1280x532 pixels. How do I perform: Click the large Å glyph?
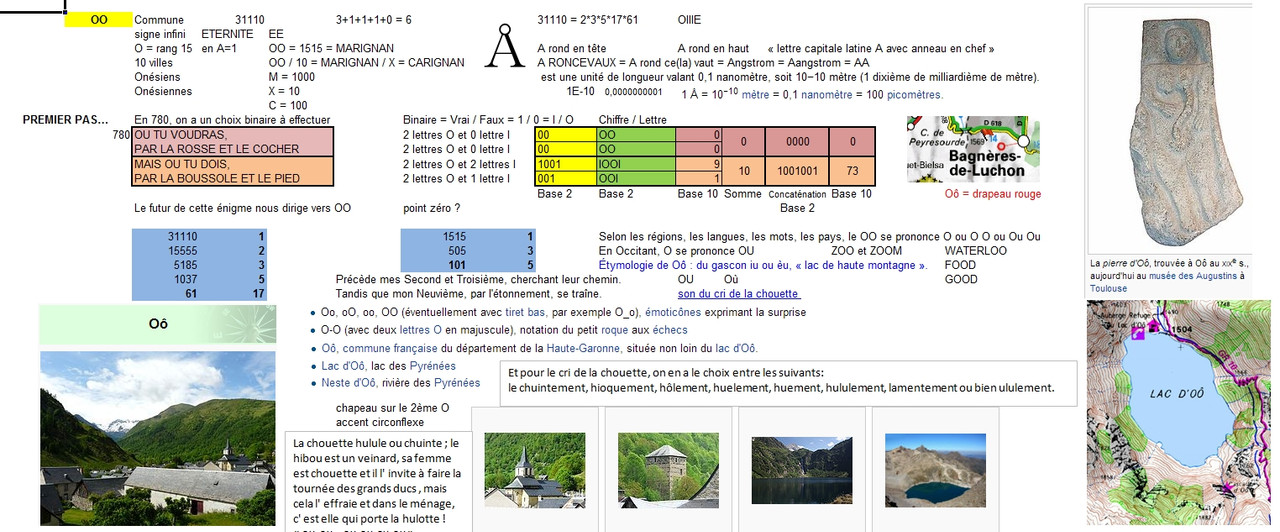[505, 47]
